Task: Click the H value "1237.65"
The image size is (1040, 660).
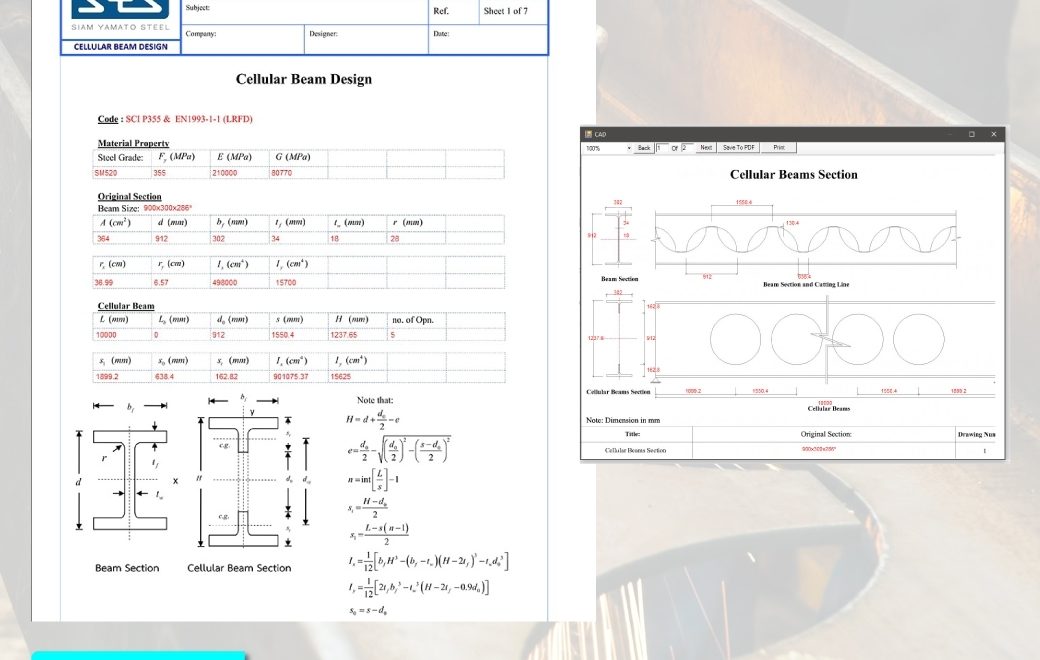Action: click(344, 335)
